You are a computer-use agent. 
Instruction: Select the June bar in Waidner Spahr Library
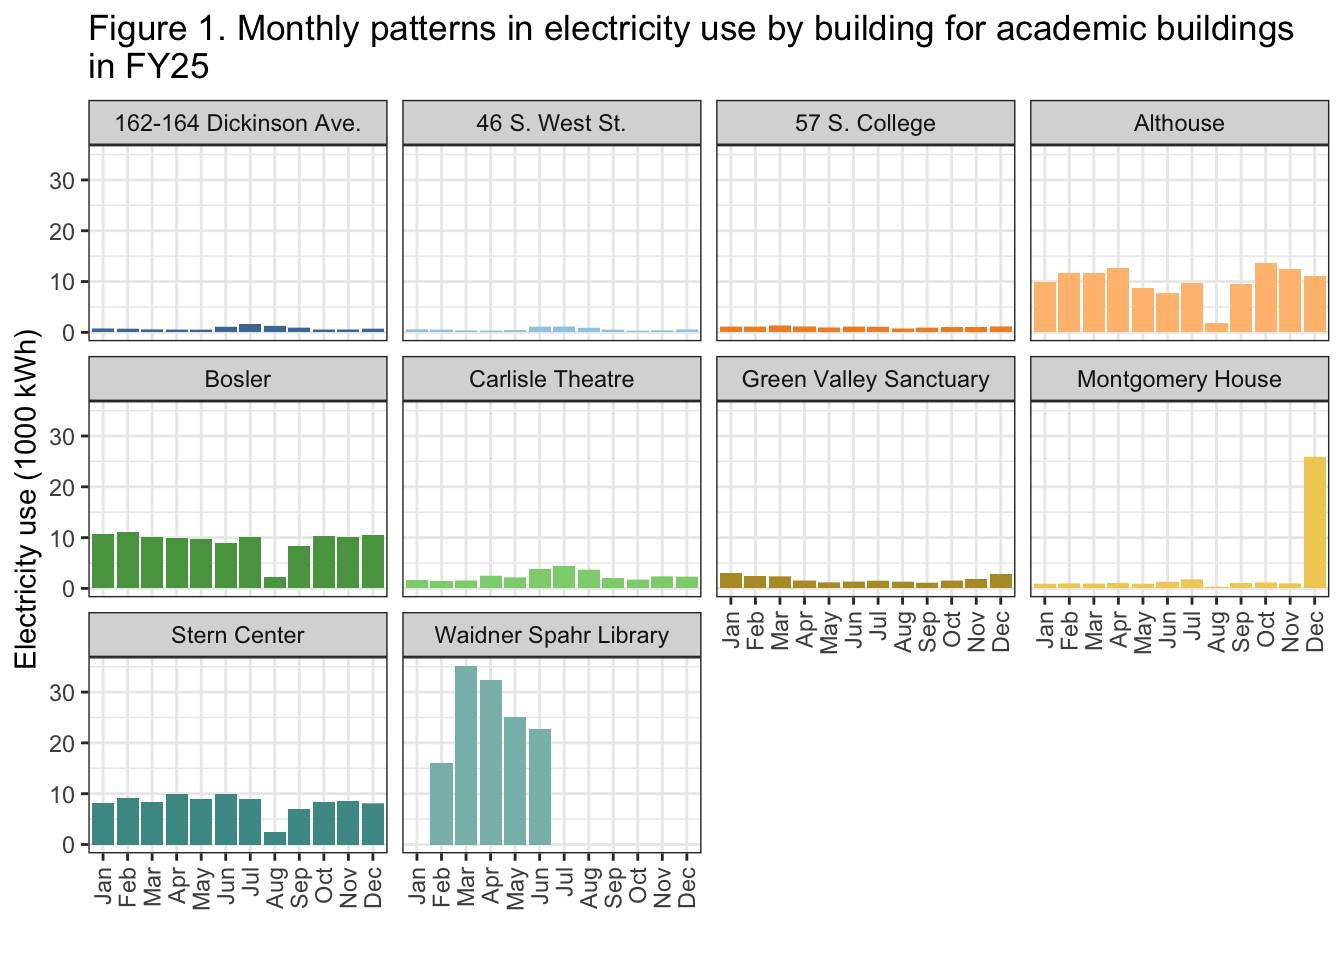coord(540,787)
